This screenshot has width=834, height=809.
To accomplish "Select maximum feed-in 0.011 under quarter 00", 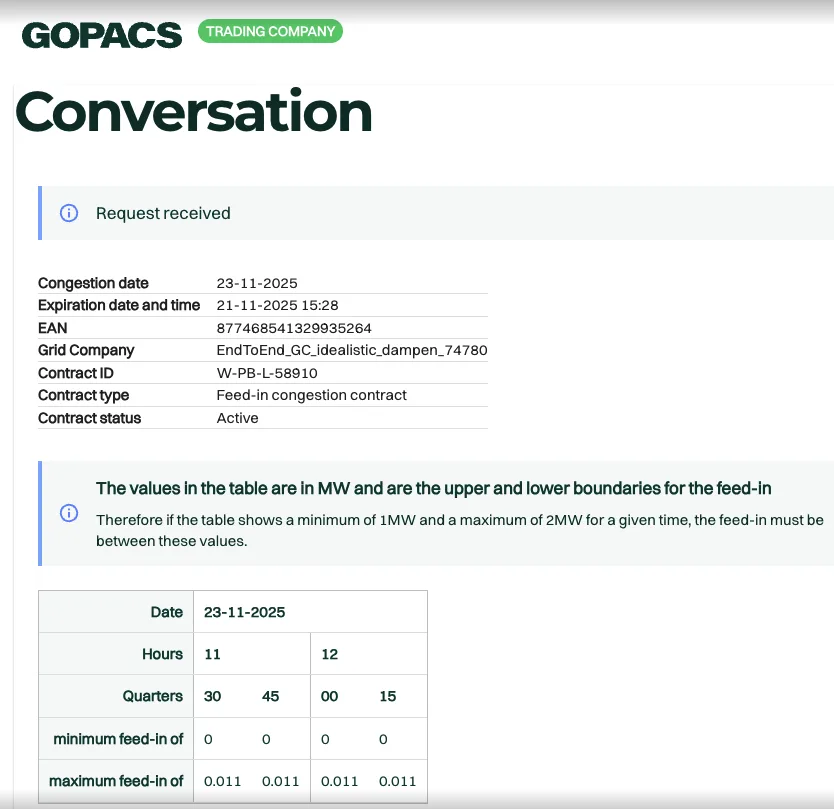I will point(339,781).
